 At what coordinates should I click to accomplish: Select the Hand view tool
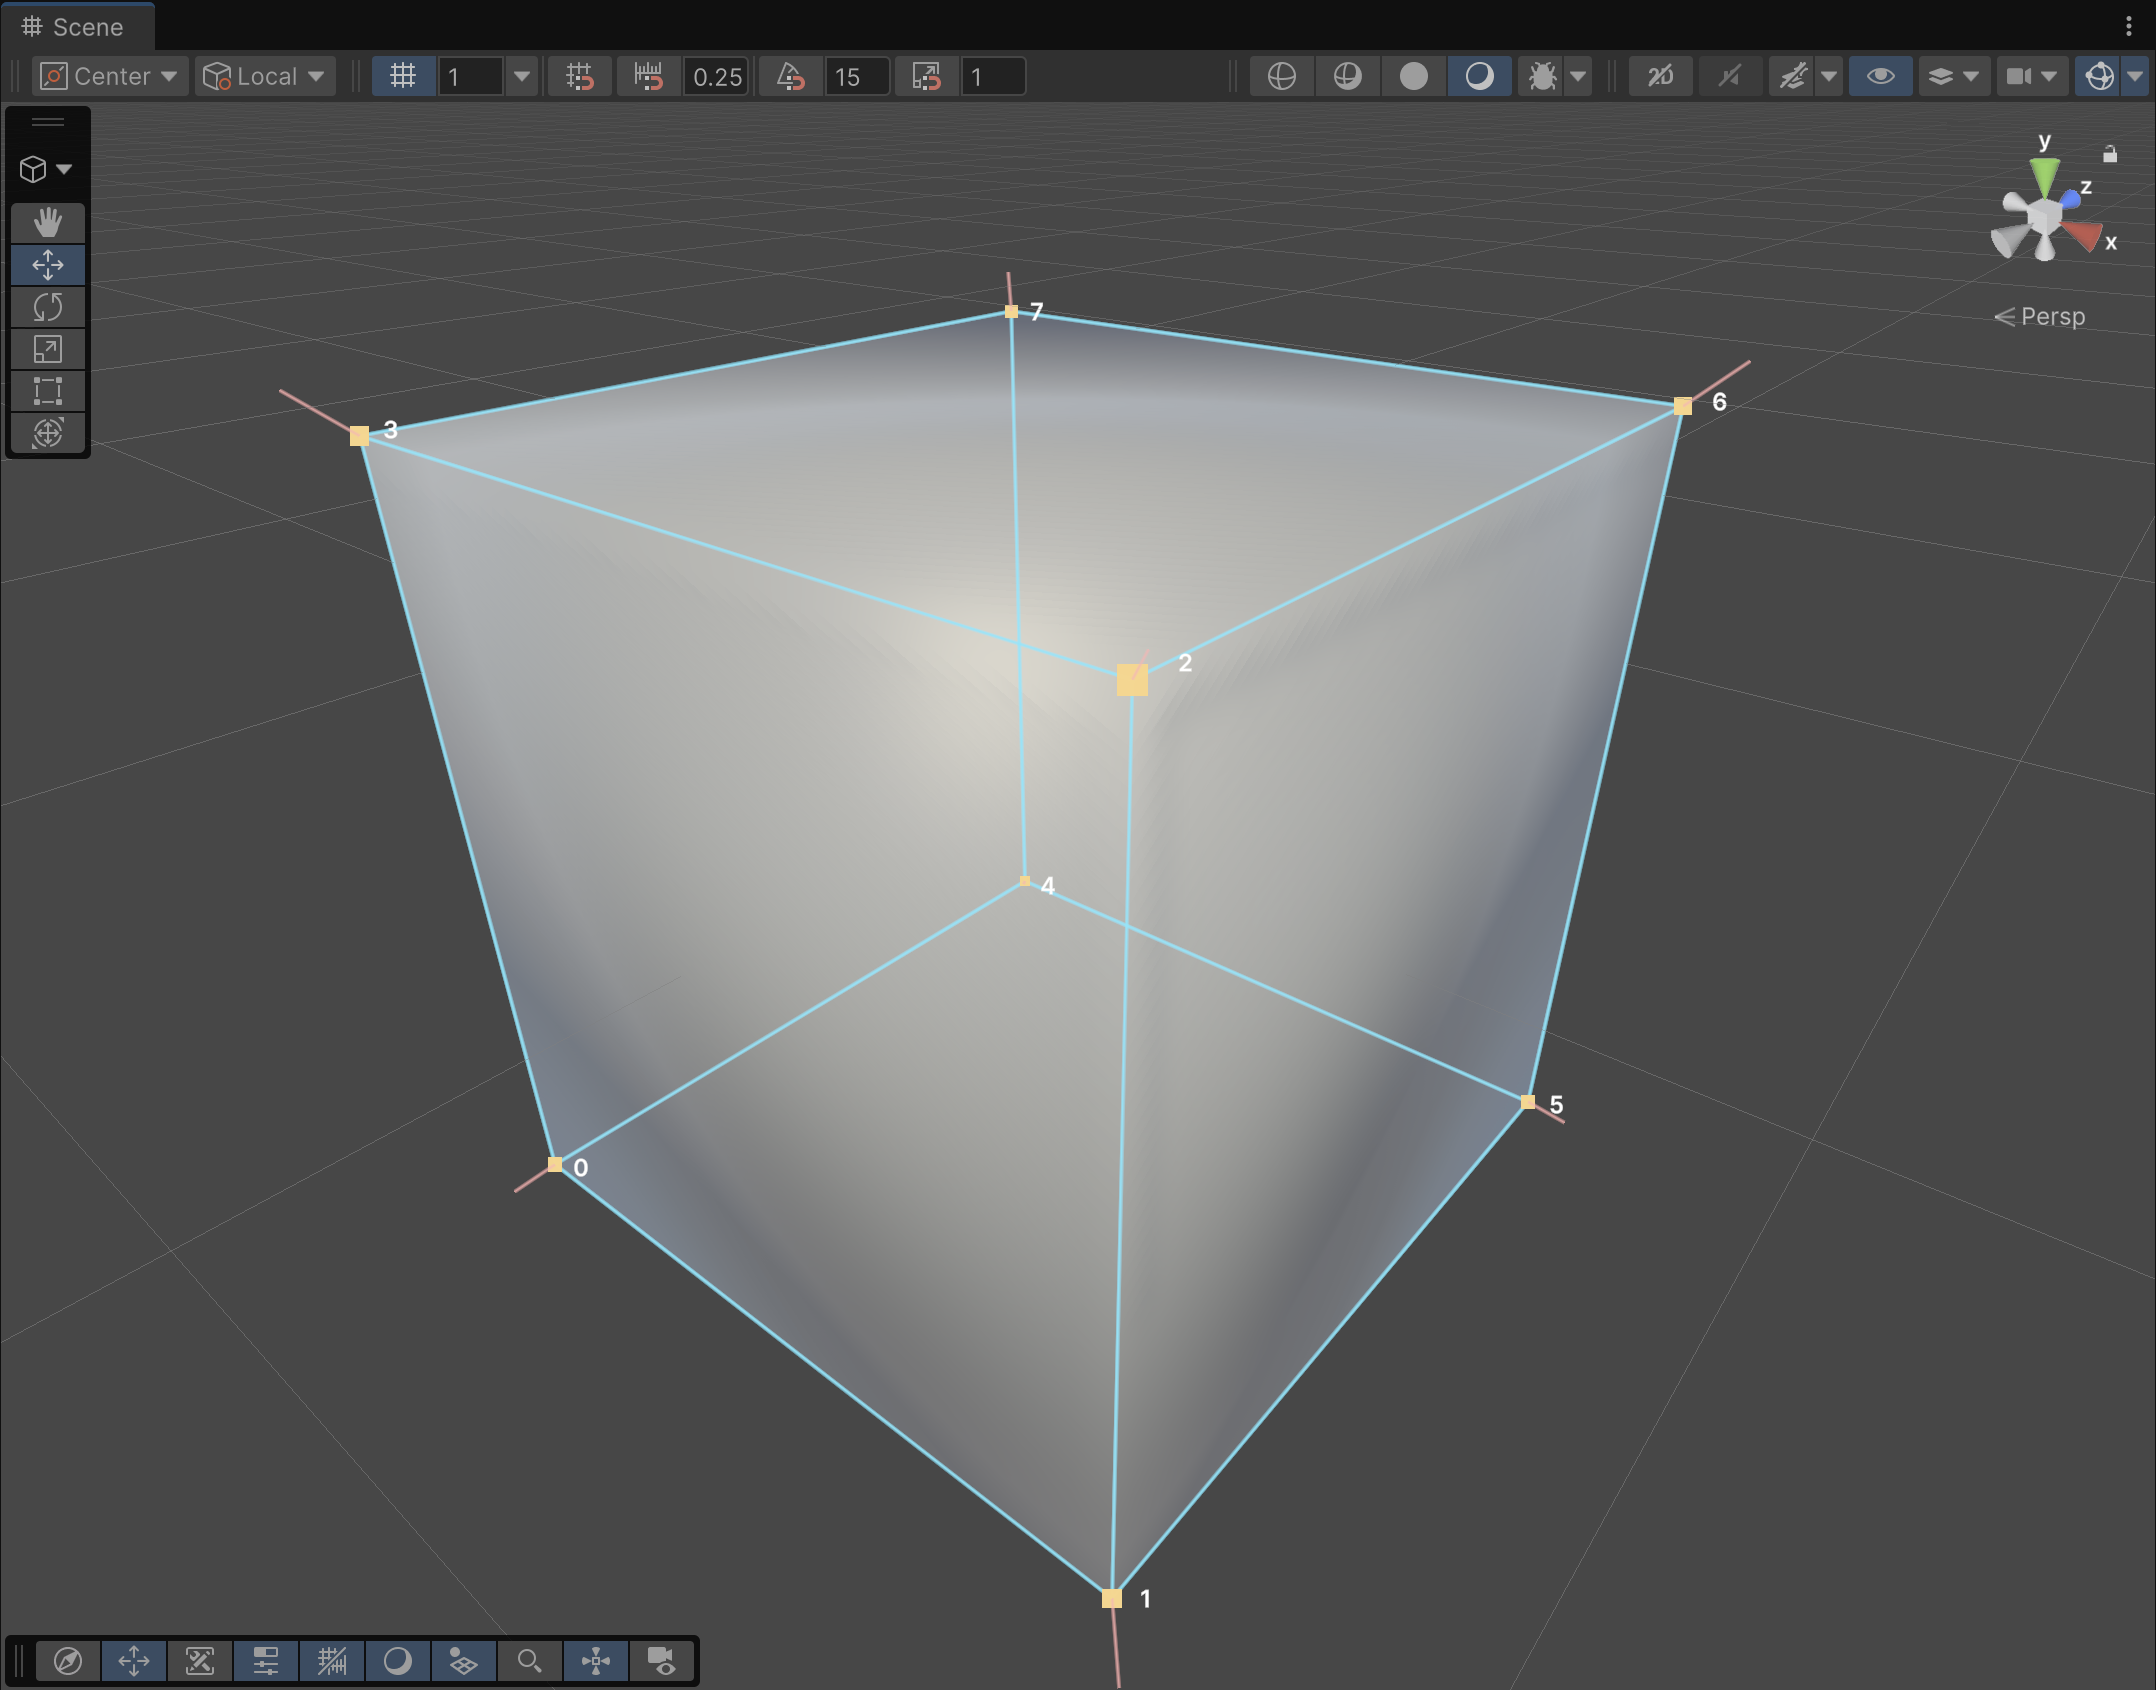point(47,222)
